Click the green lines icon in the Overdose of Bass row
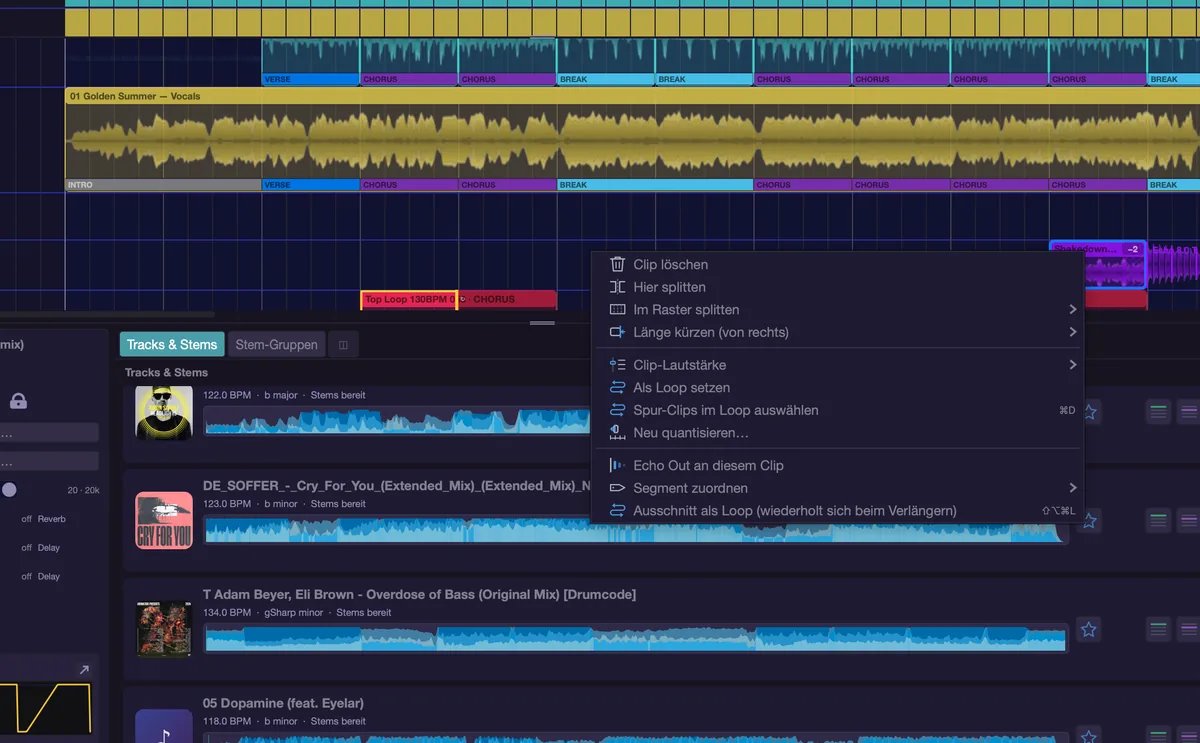Image resolution: width=1200 pixels, height=743 pixels. pos(1158,629)
